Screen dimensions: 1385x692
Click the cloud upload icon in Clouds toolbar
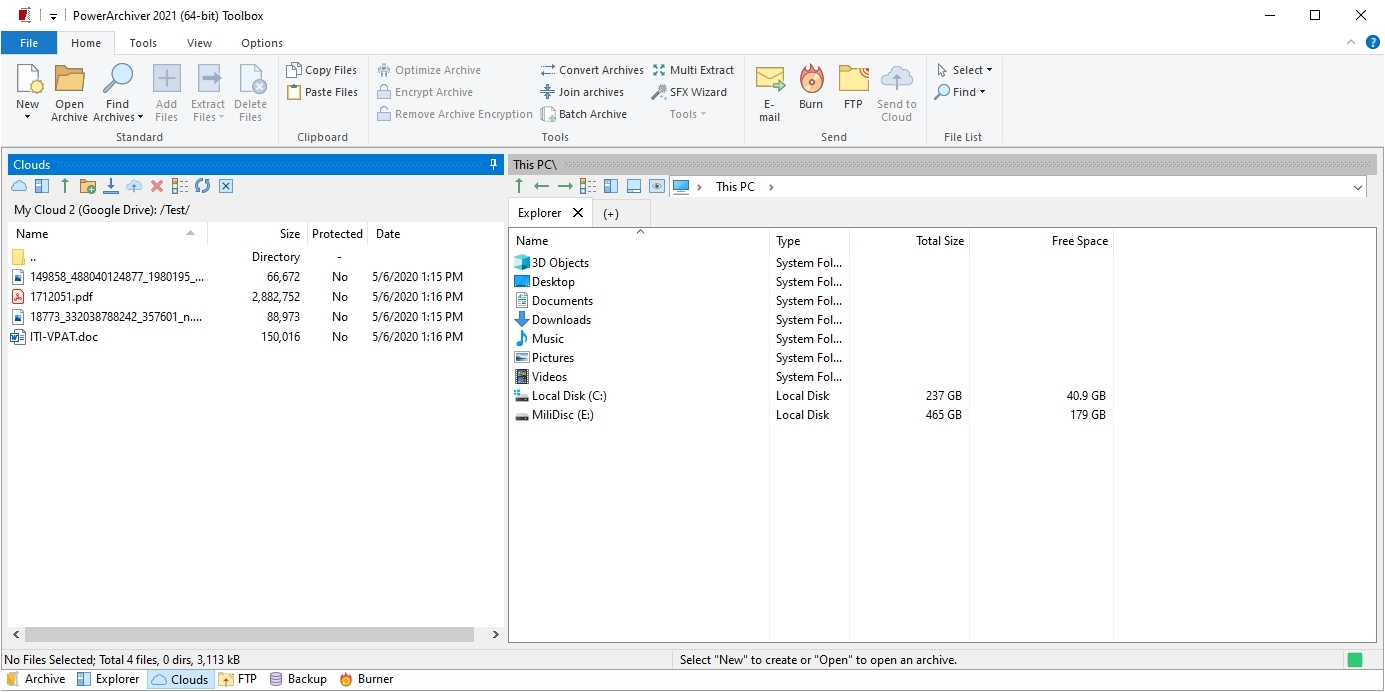(134, 186)
